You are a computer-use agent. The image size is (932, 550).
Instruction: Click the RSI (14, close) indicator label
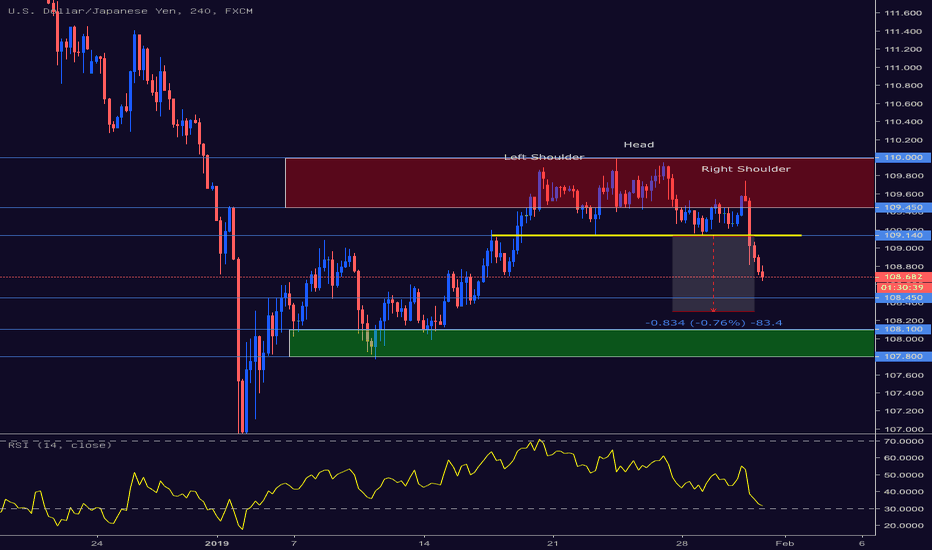(x=60, y=445)
